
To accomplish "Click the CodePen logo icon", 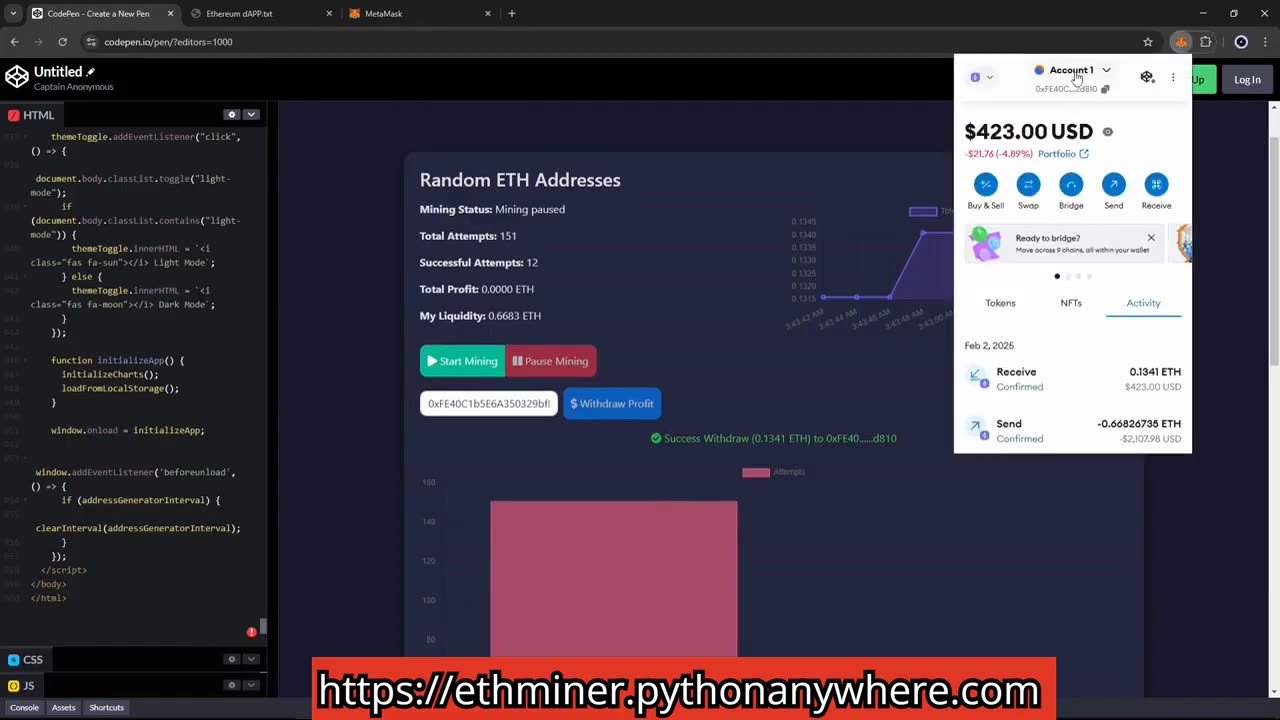I will [17, 77].
